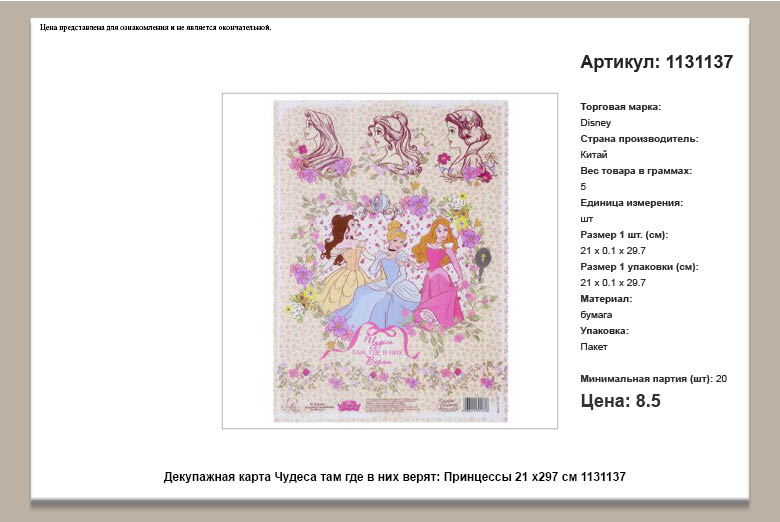Image resolution: width=780 pixels, height=522 pixels.
Task: Click the label "Страна производитель:"
Action: pos(639,138)
